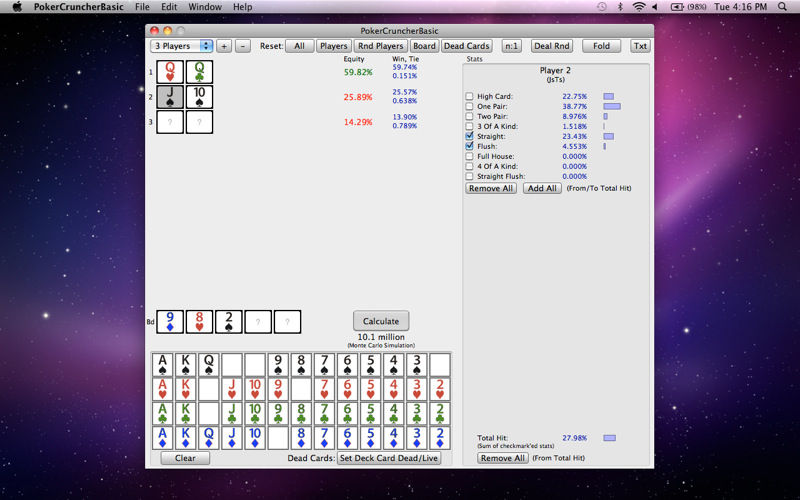This screenshot has height=500, width=800.
Task: Reset All using the All button
Action: coord(299,46)
